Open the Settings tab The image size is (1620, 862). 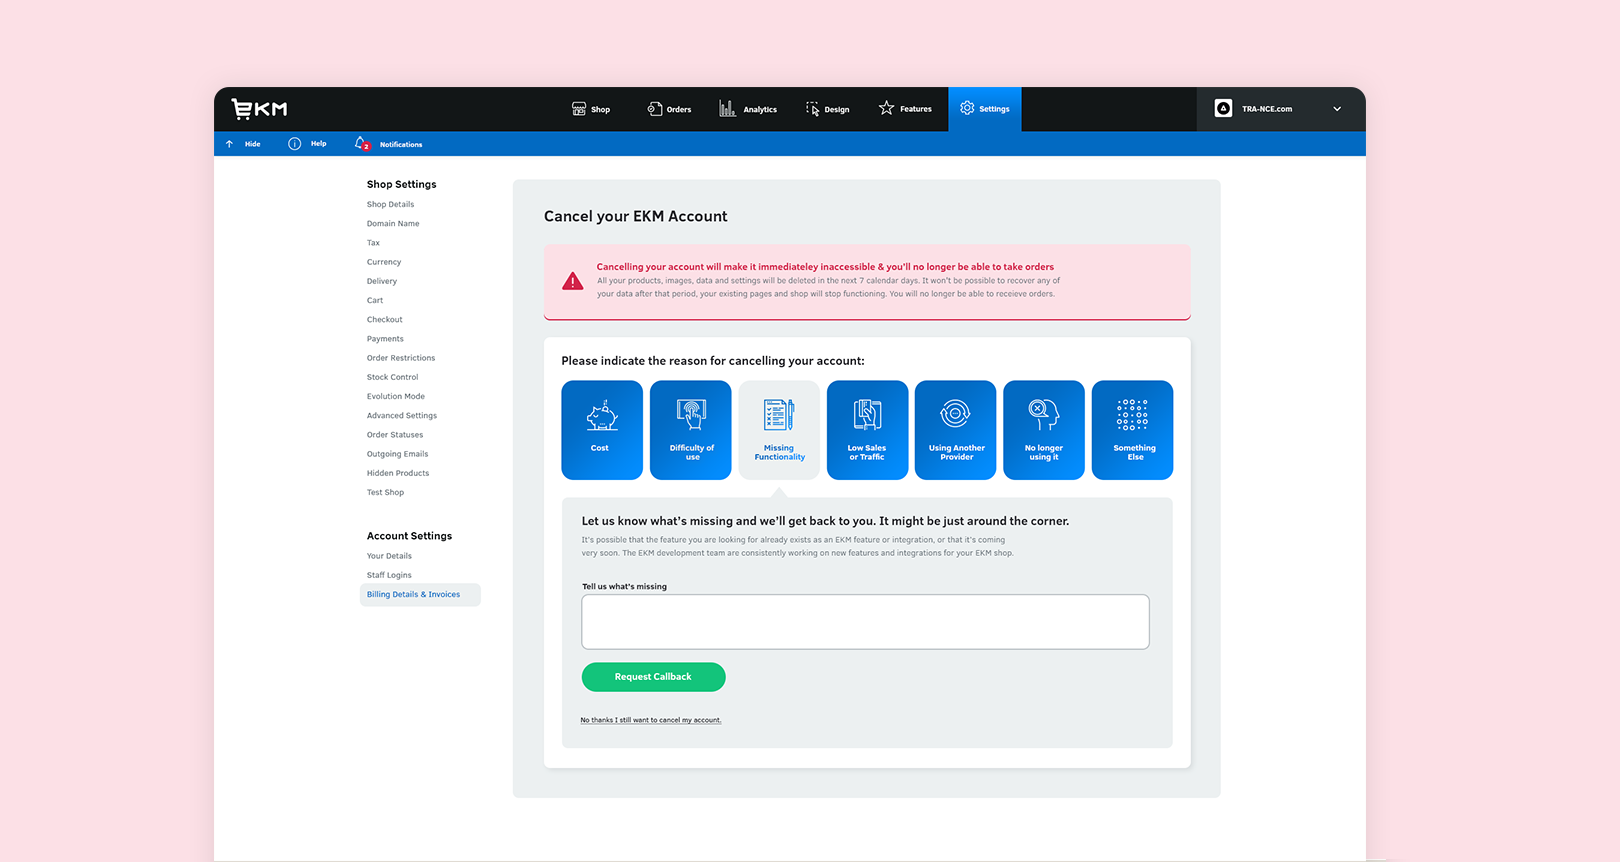coord(985,109)
